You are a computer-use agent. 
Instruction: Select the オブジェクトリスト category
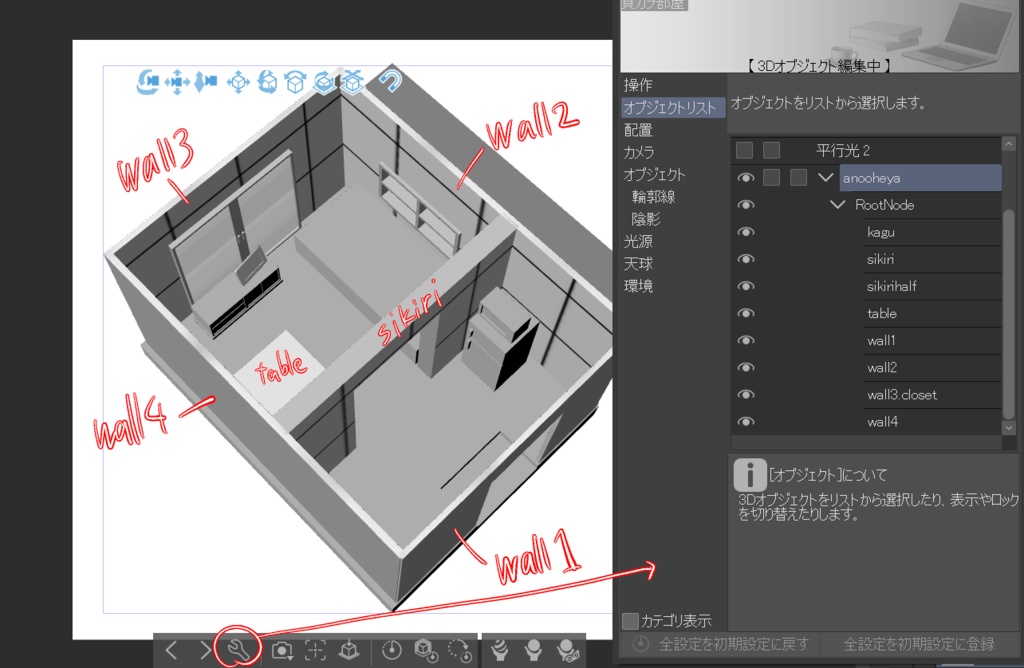[673, 108]
